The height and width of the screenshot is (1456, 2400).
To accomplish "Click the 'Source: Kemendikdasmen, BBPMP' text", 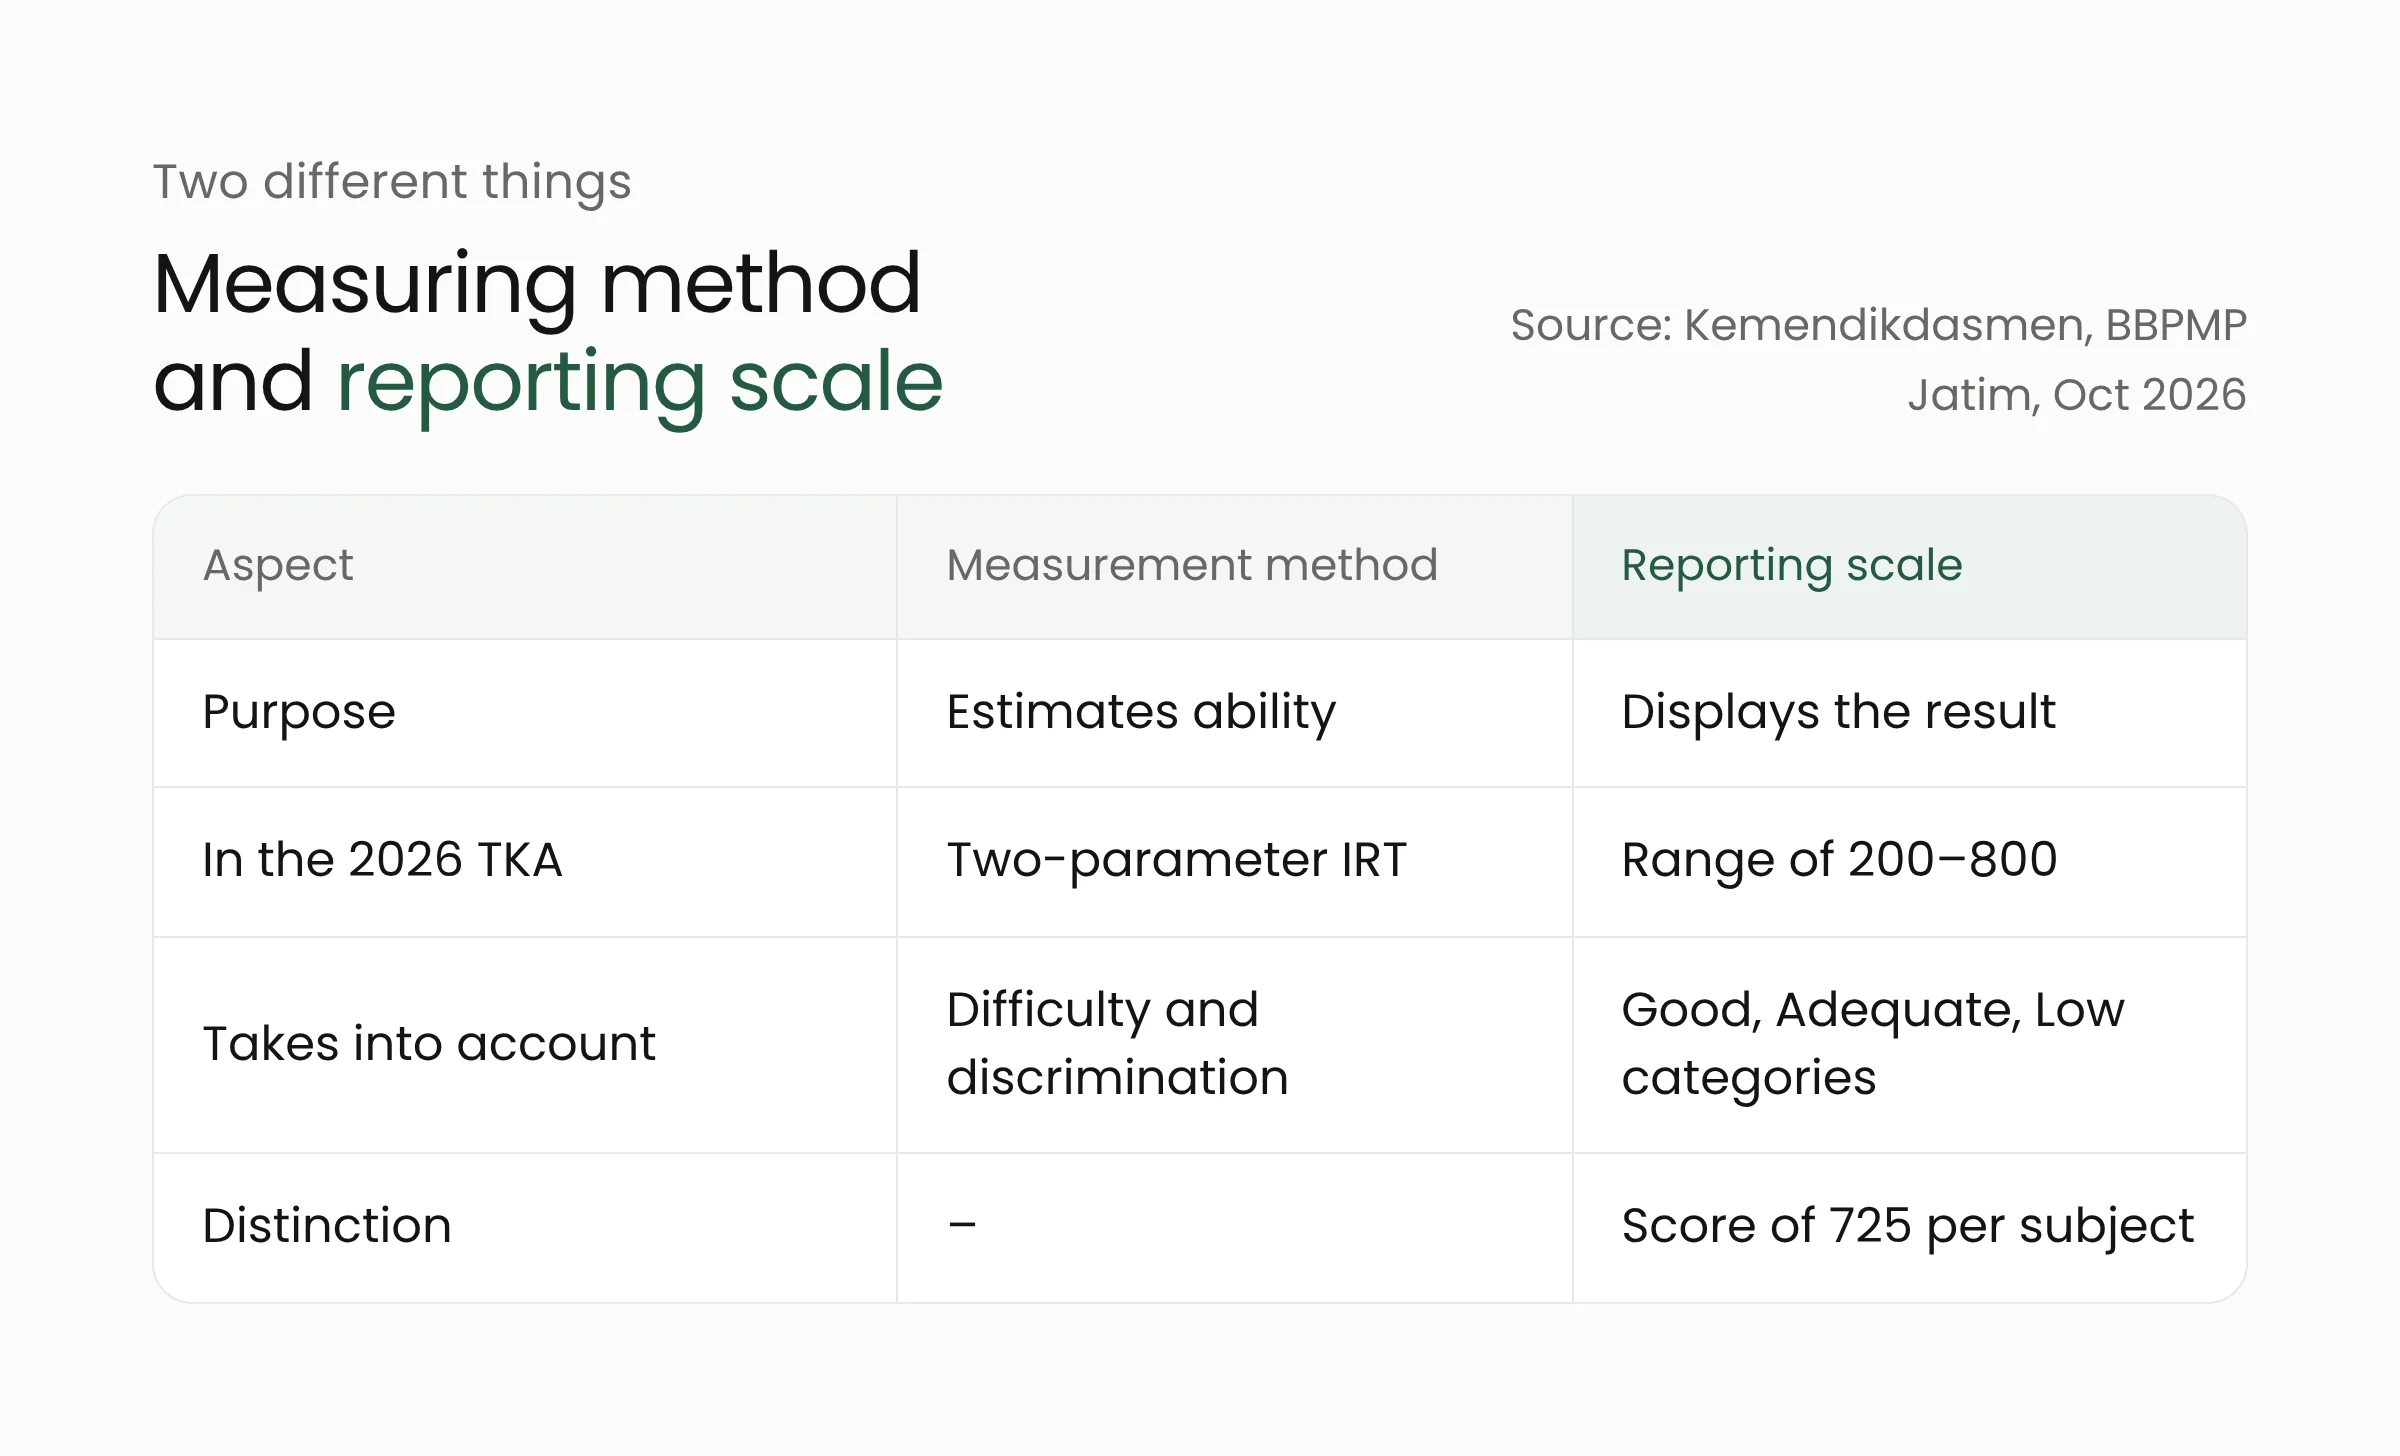I will 1878,325.
